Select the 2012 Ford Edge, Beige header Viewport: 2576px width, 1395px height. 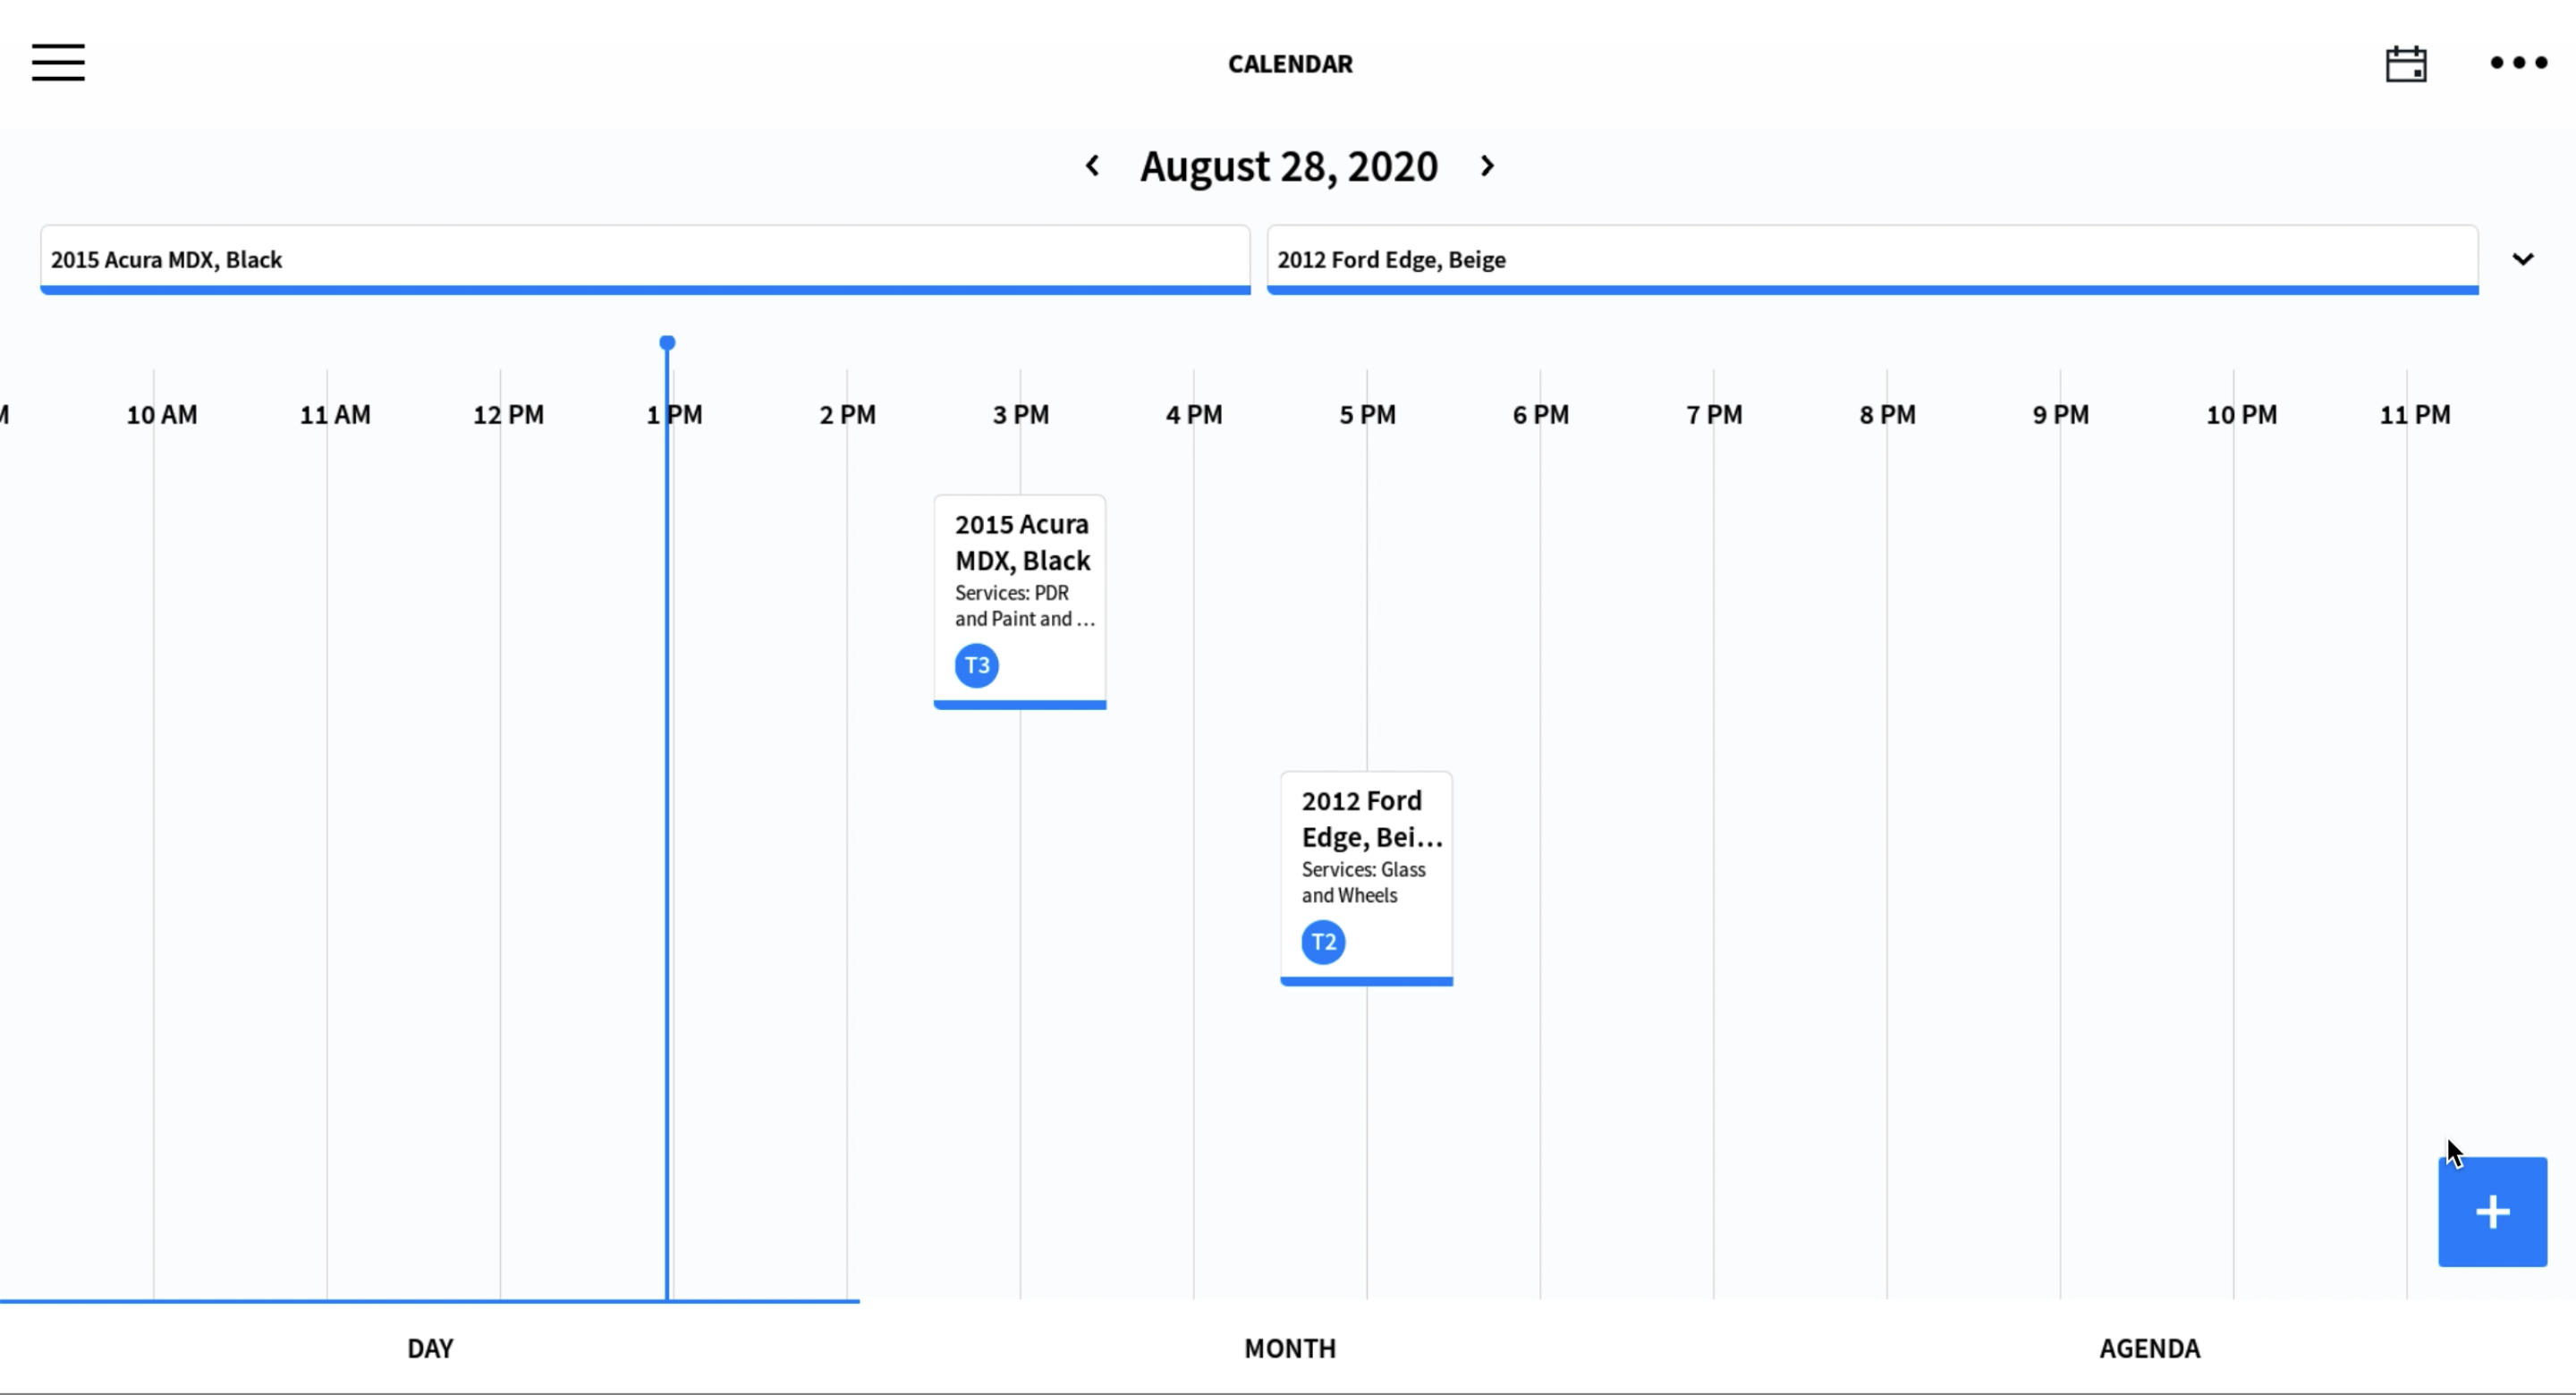coord(1871,259)
